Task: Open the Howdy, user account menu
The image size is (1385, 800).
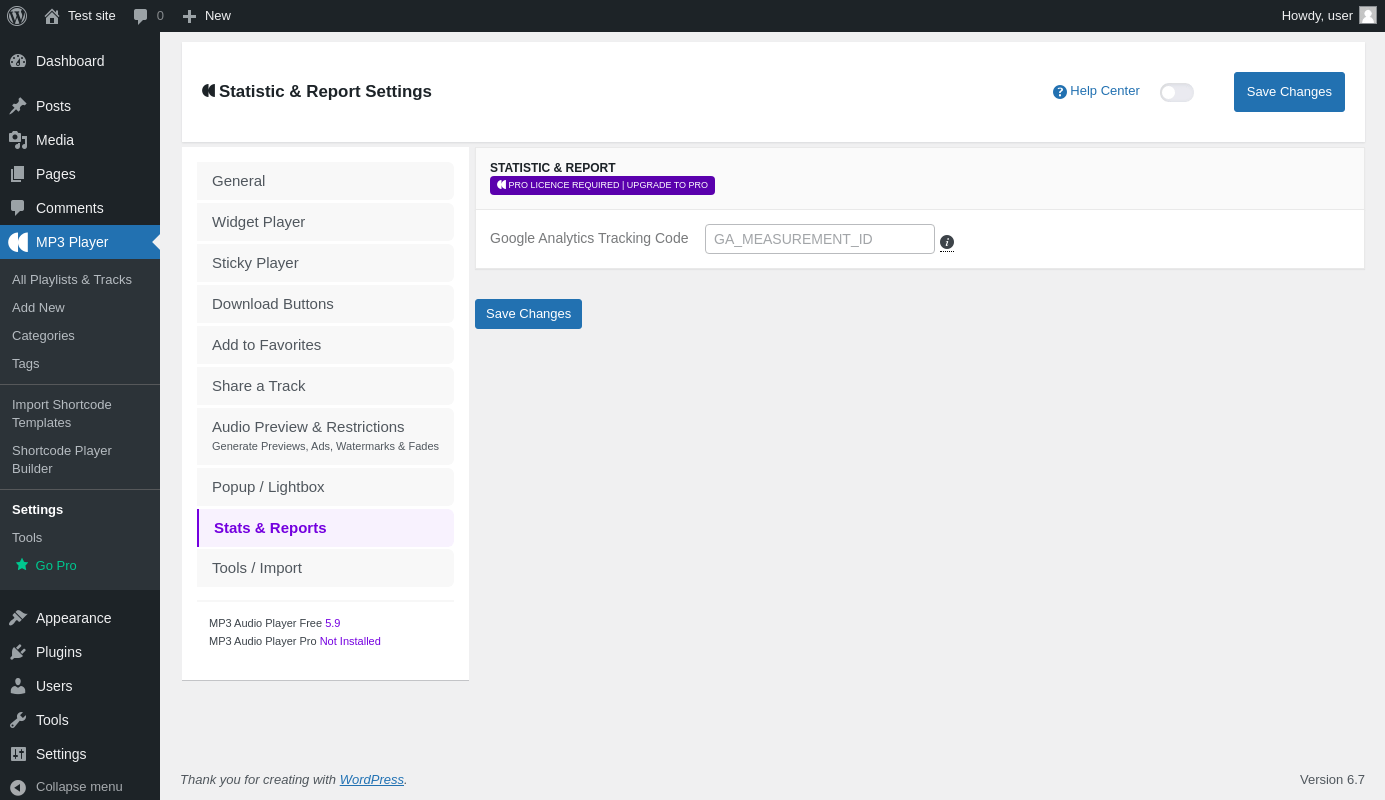Action: [1316, 16]
